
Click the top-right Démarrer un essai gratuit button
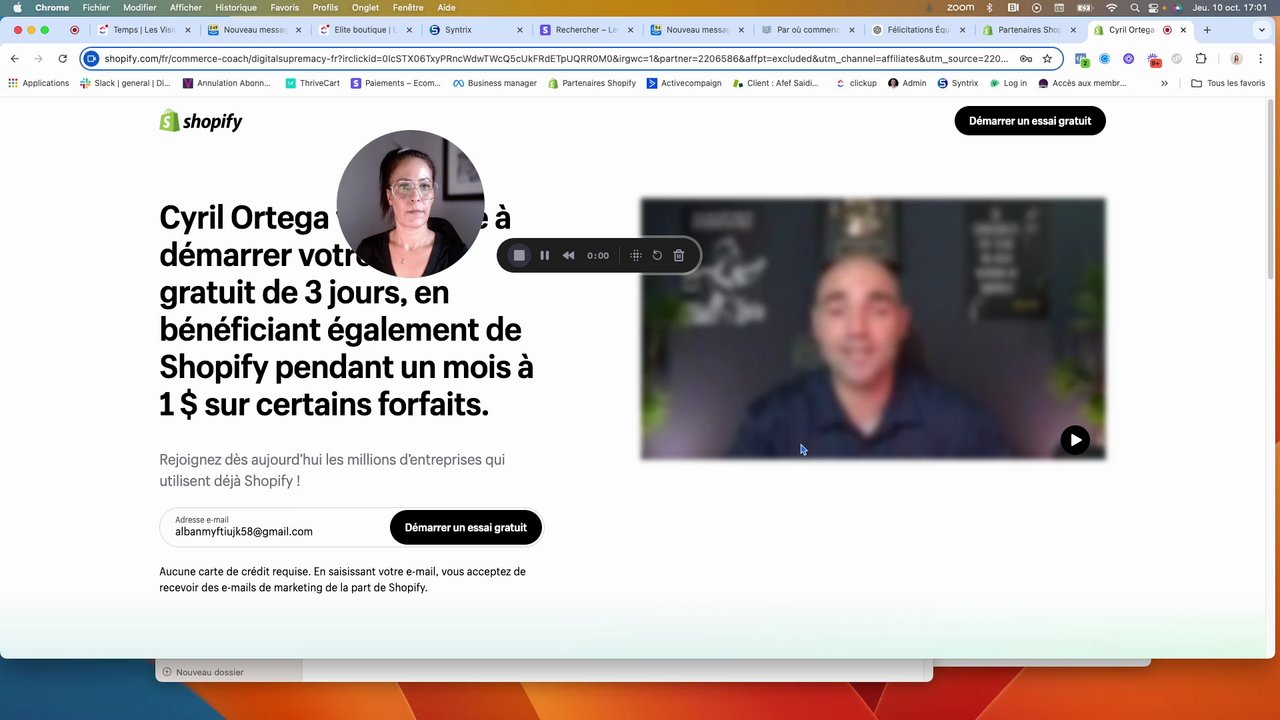[x=1030, y=121]
